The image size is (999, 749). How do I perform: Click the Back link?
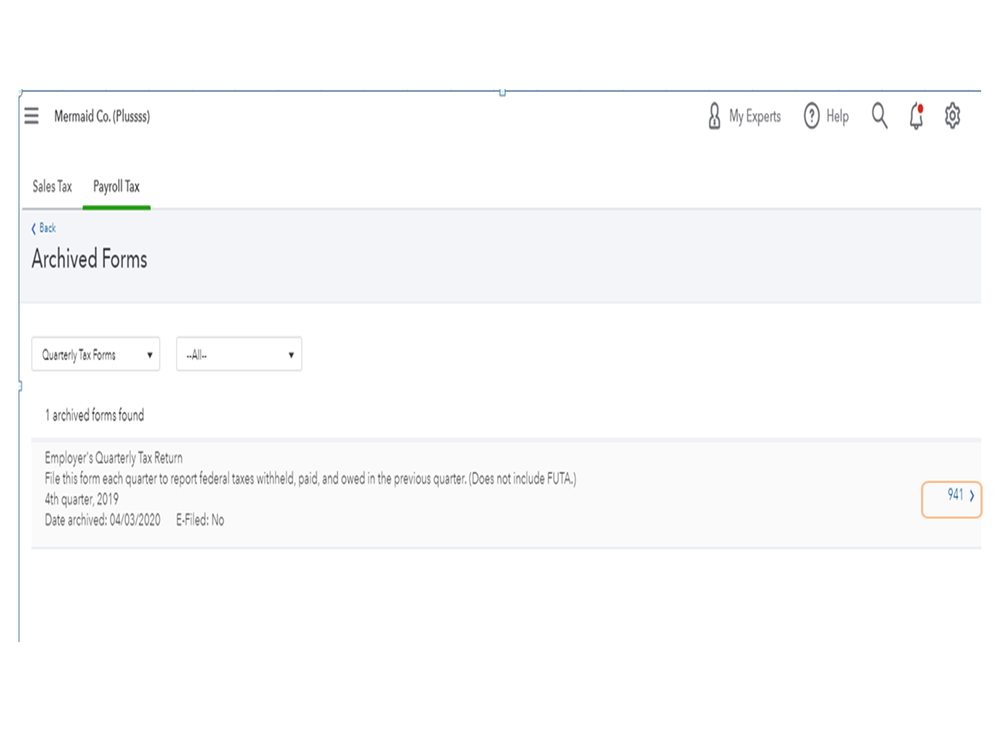[x=48, y=229]
